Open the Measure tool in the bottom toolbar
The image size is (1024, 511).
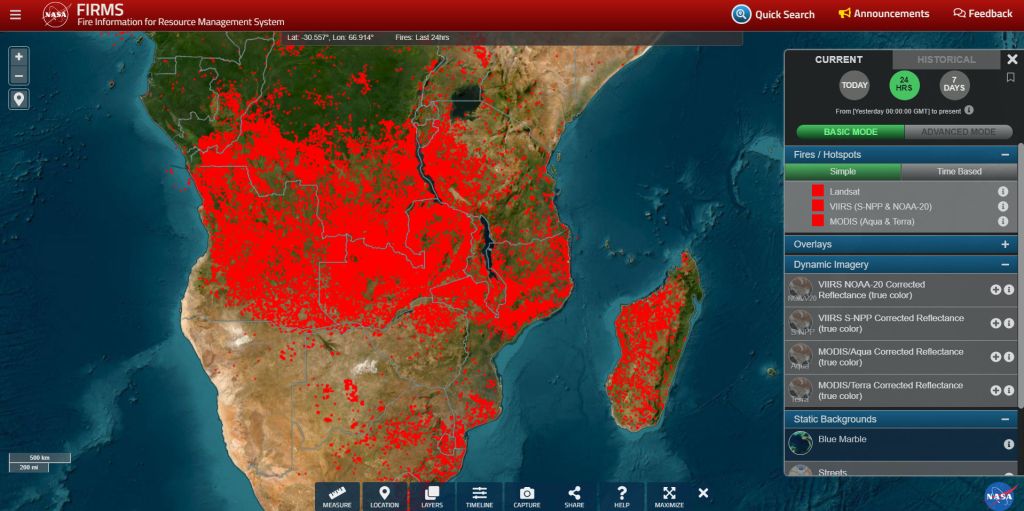337,496
